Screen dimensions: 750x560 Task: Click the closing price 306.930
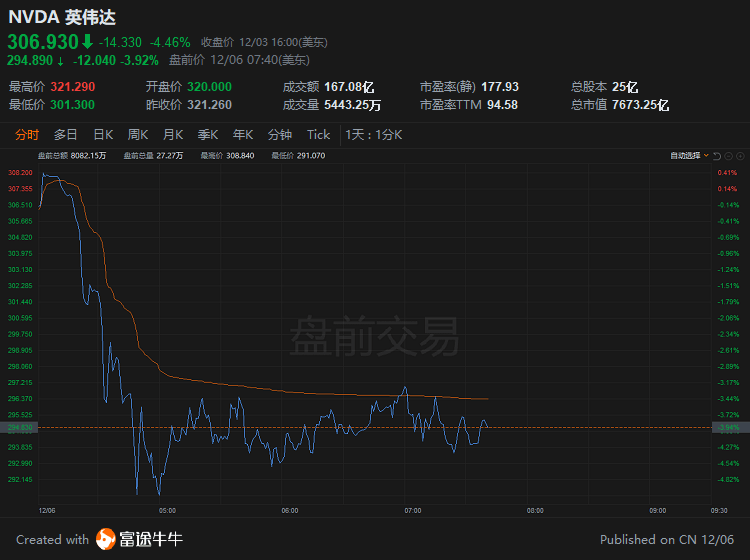pos(43,42)
